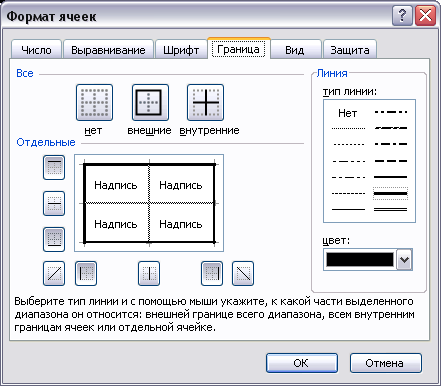Apply the 'внешние' outer border preset
The width and height of the screenshot is (441, 386).
150,102
